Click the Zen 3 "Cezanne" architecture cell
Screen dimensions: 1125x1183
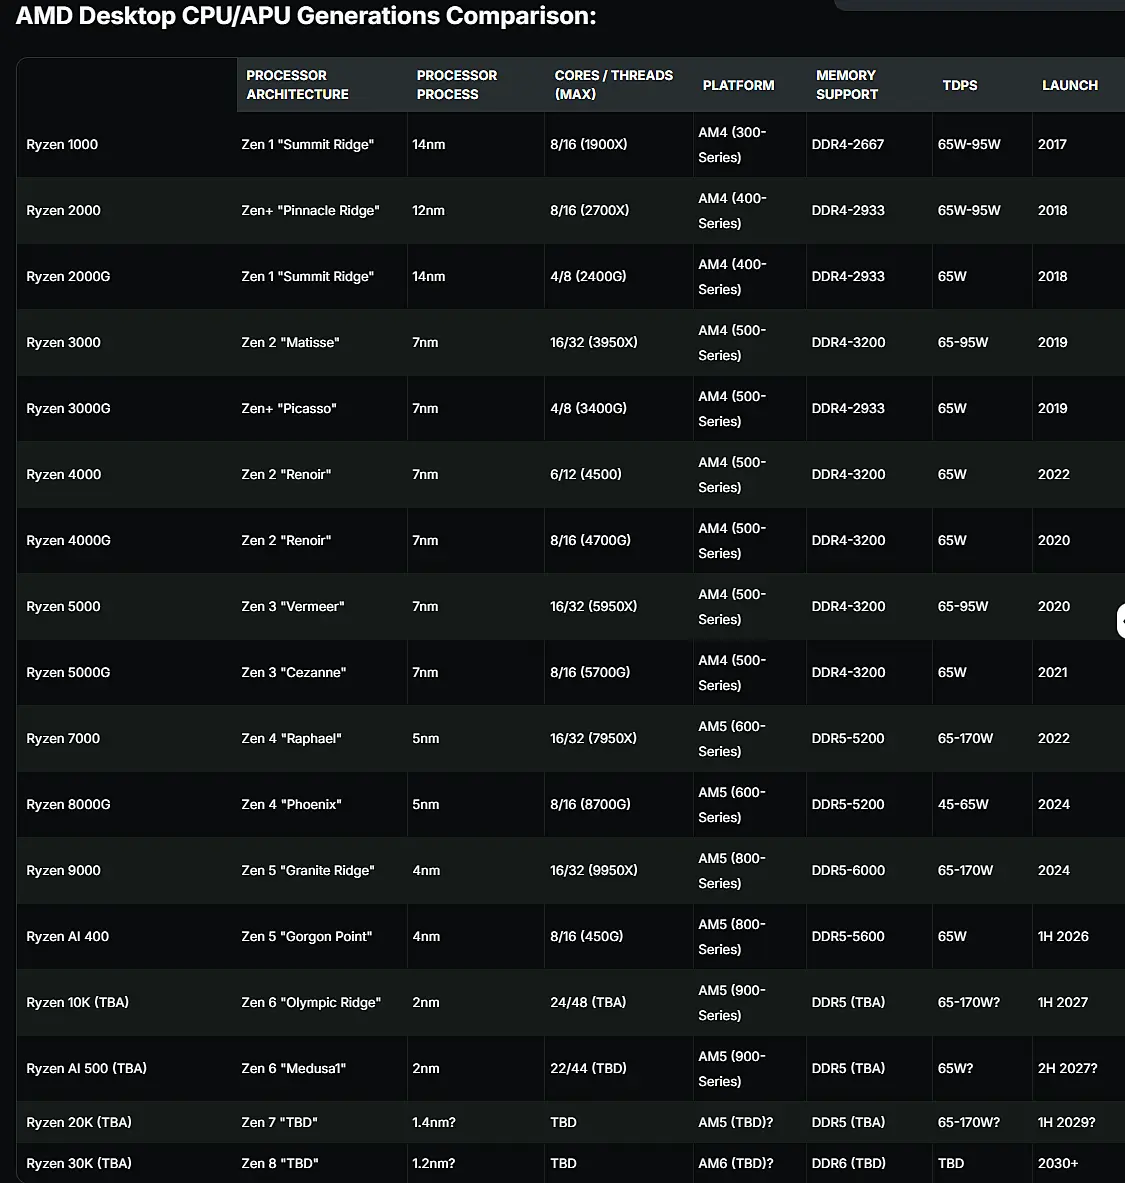[x=294, y=672]
